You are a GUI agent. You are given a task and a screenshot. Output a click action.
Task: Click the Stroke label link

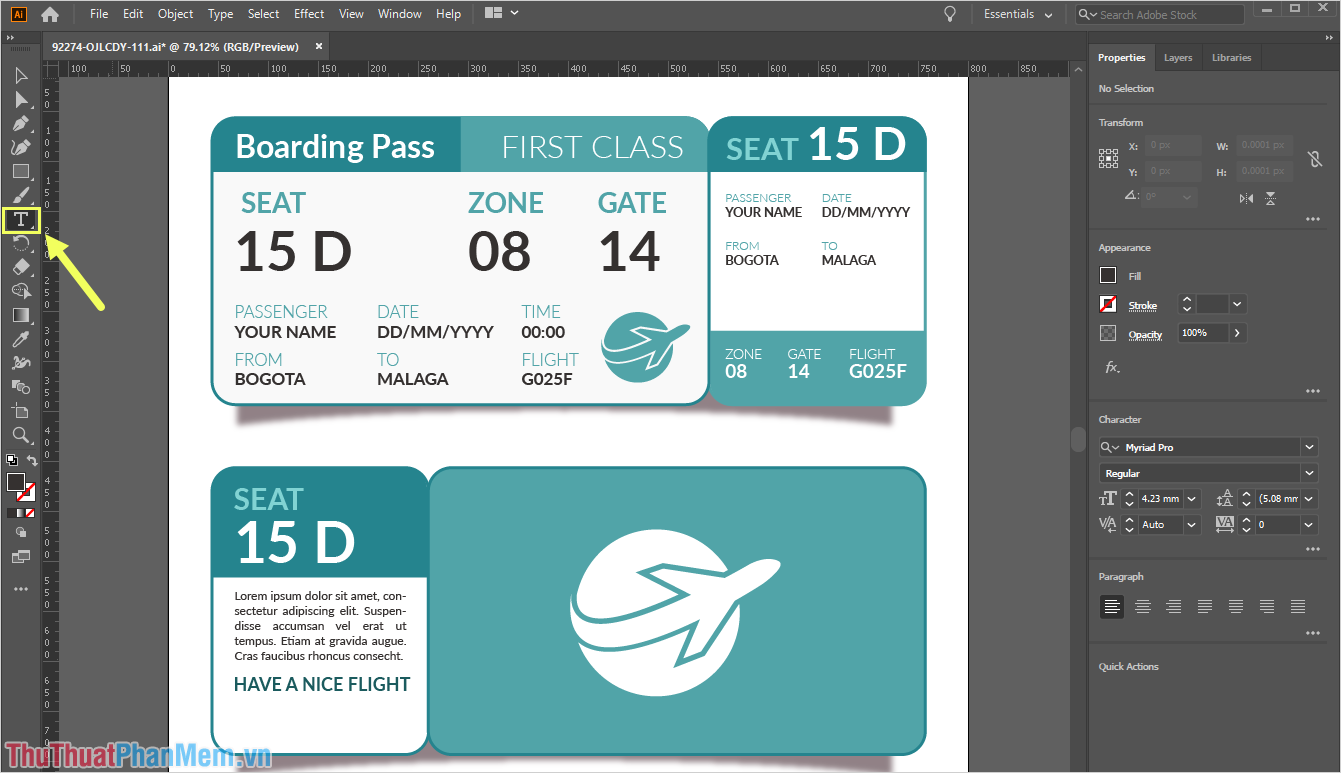pyautogui.click(x=1142, y=305)
